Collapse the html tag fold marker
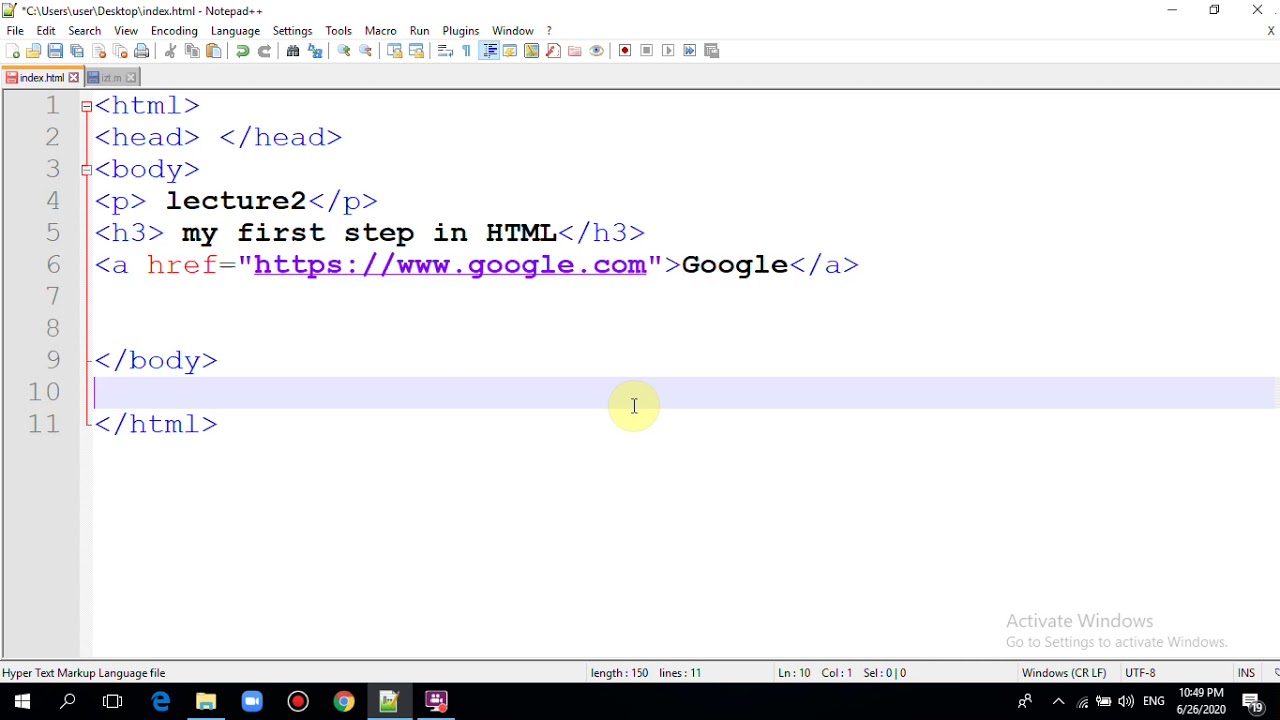This screenshot has width=1280, height=720. click(87, 106)
